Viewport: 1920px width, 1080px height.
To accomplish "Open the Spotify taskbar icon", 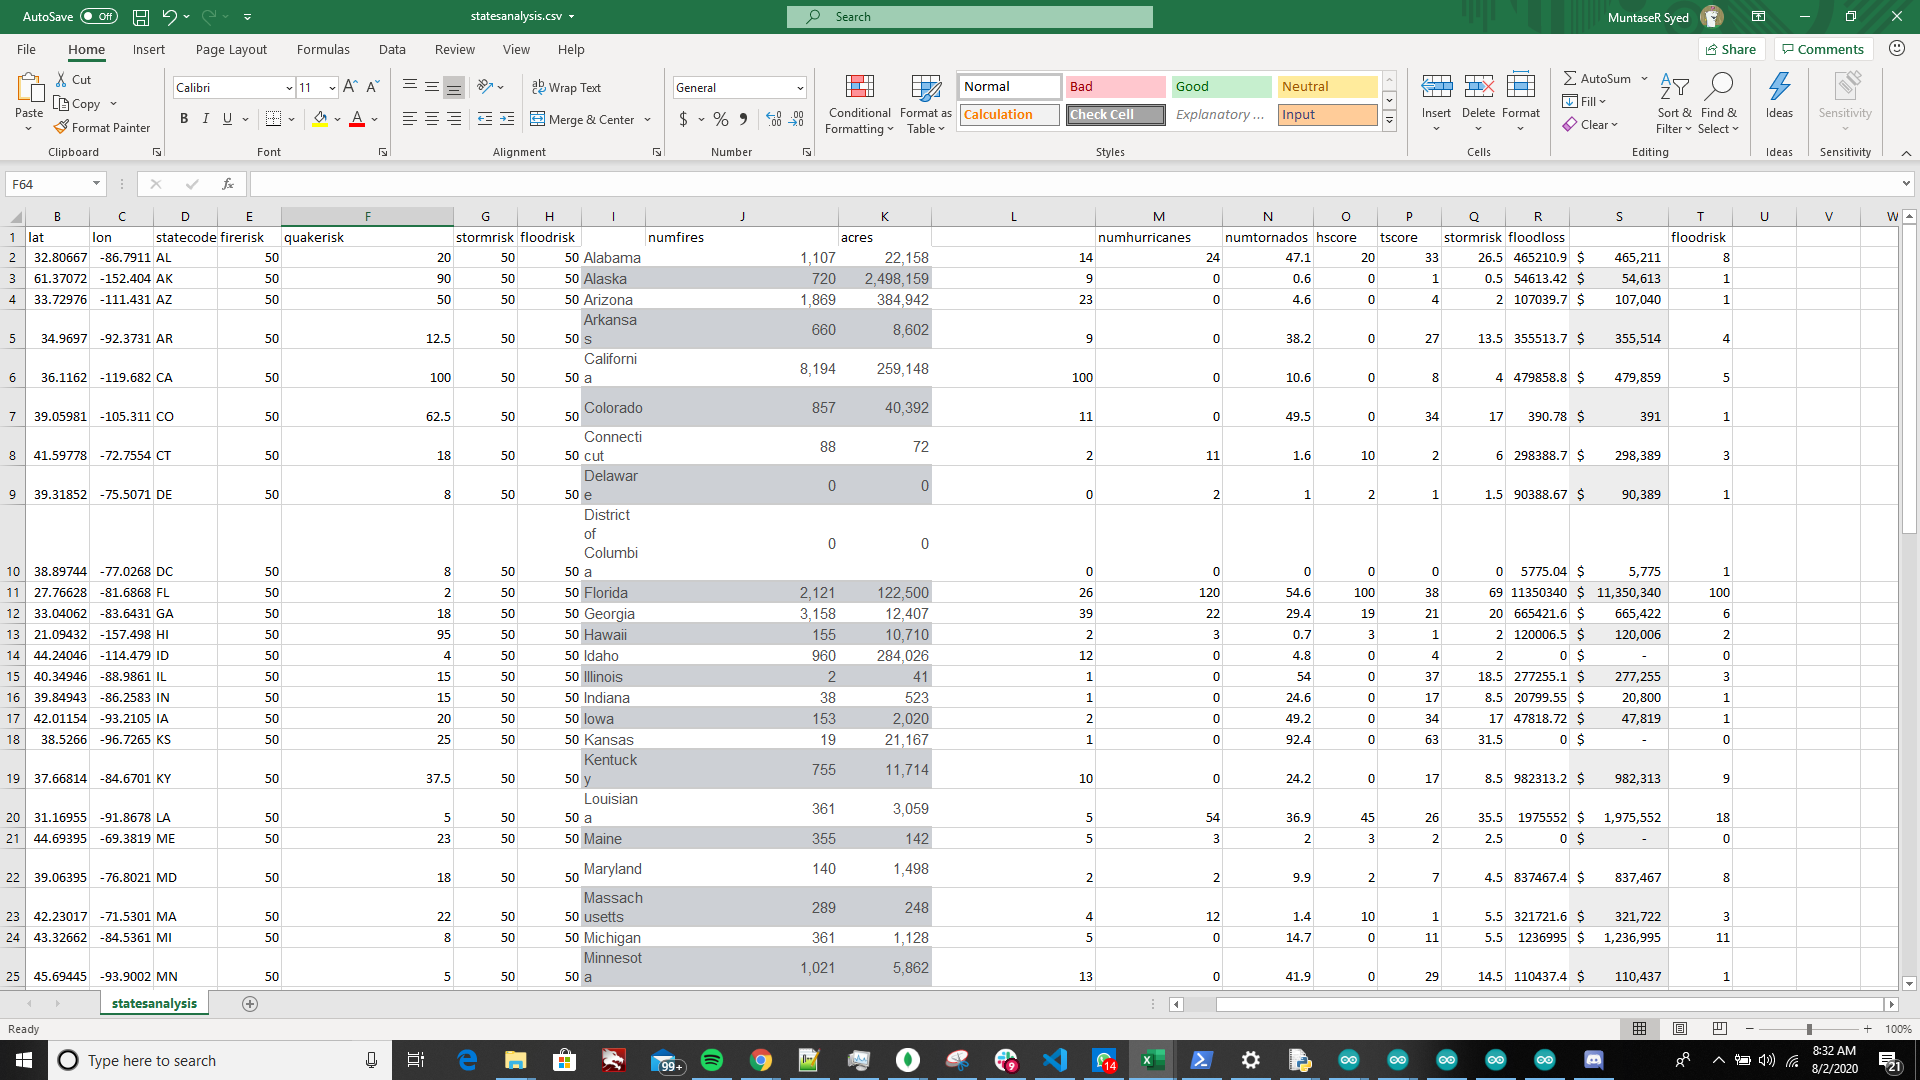I will pos(712,1060).
